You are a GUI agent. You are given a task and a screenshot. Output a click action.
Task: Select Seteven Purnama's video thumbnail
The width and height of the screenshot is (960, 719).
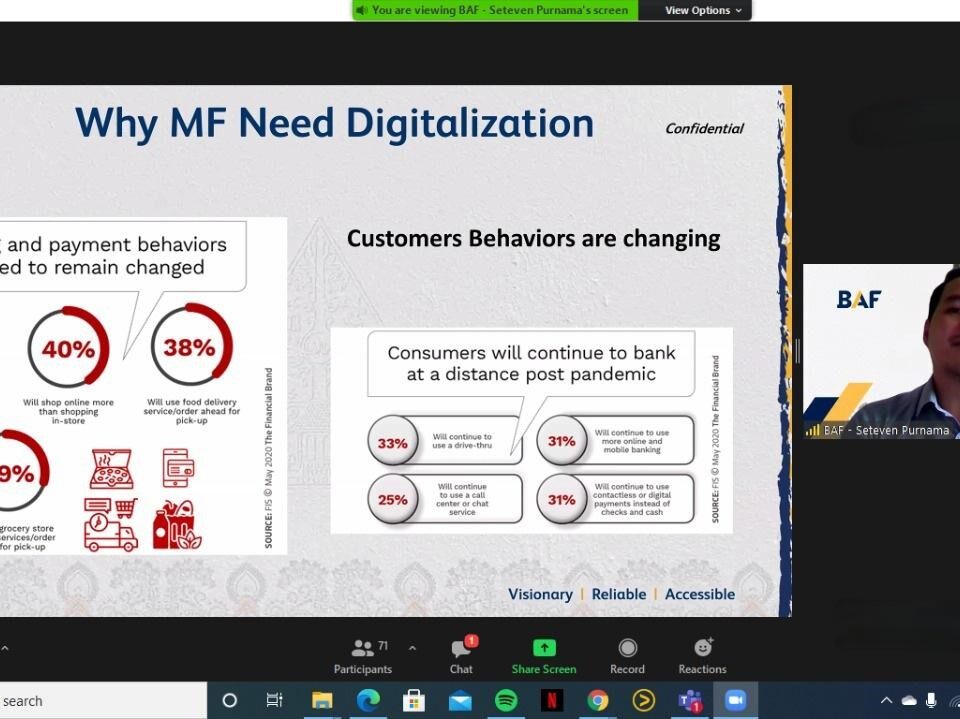tap(880, 351)
